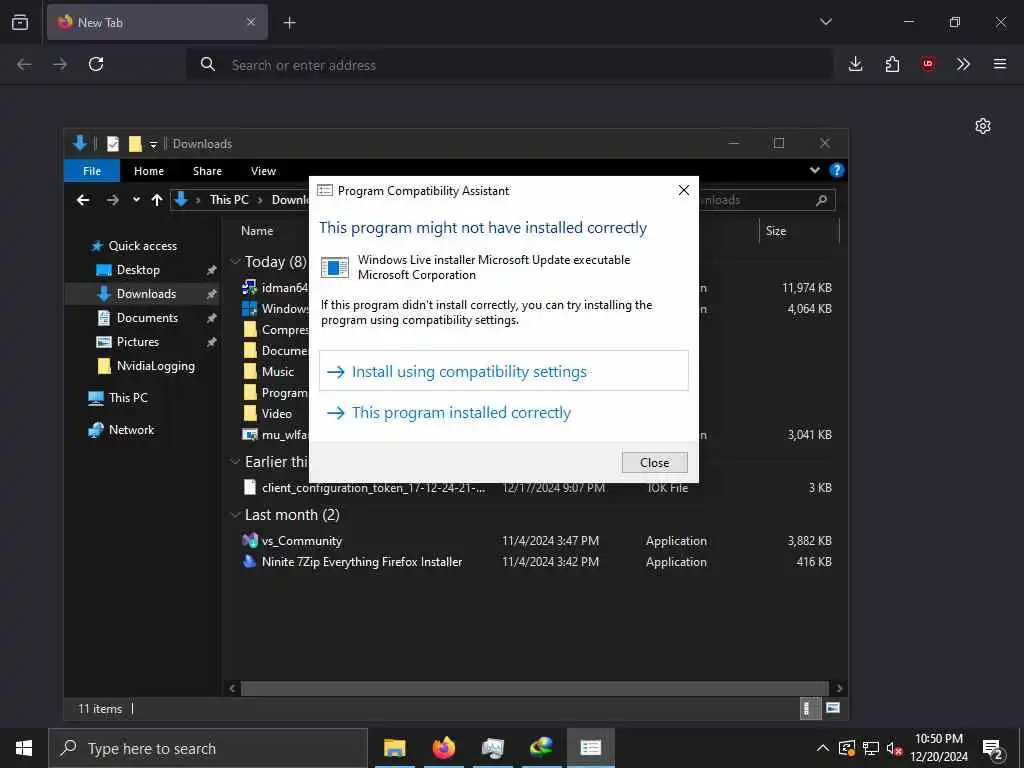The height and width of the screenshot is (768, 1024).
Task: Click muted volume icon in tray
Action: (x=893, y=748)
